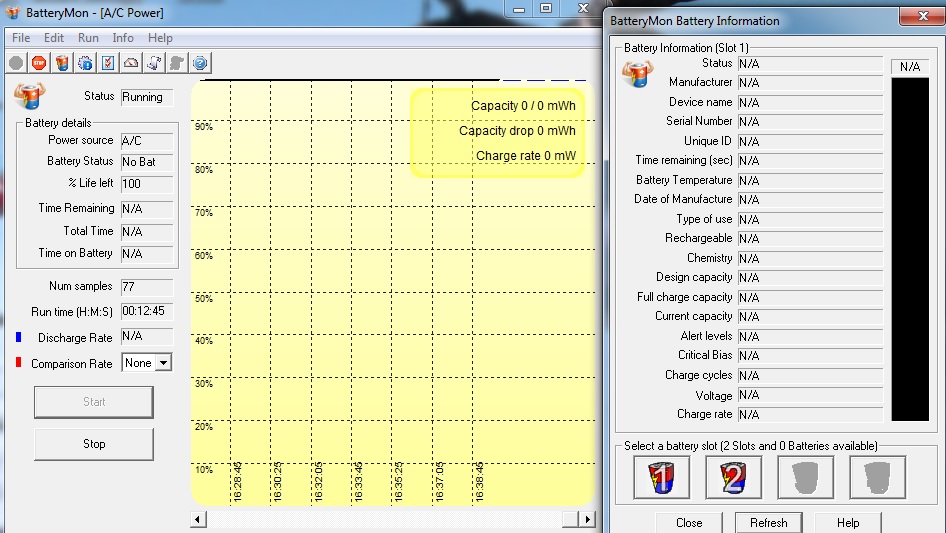
Task: Click the battery icon beside Status in main window
Action: coord(29,95)
